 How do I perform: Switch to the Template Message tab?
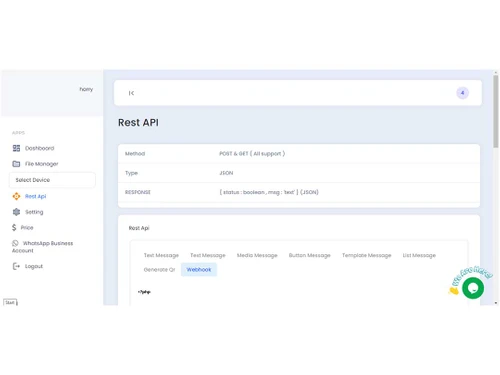366,255
